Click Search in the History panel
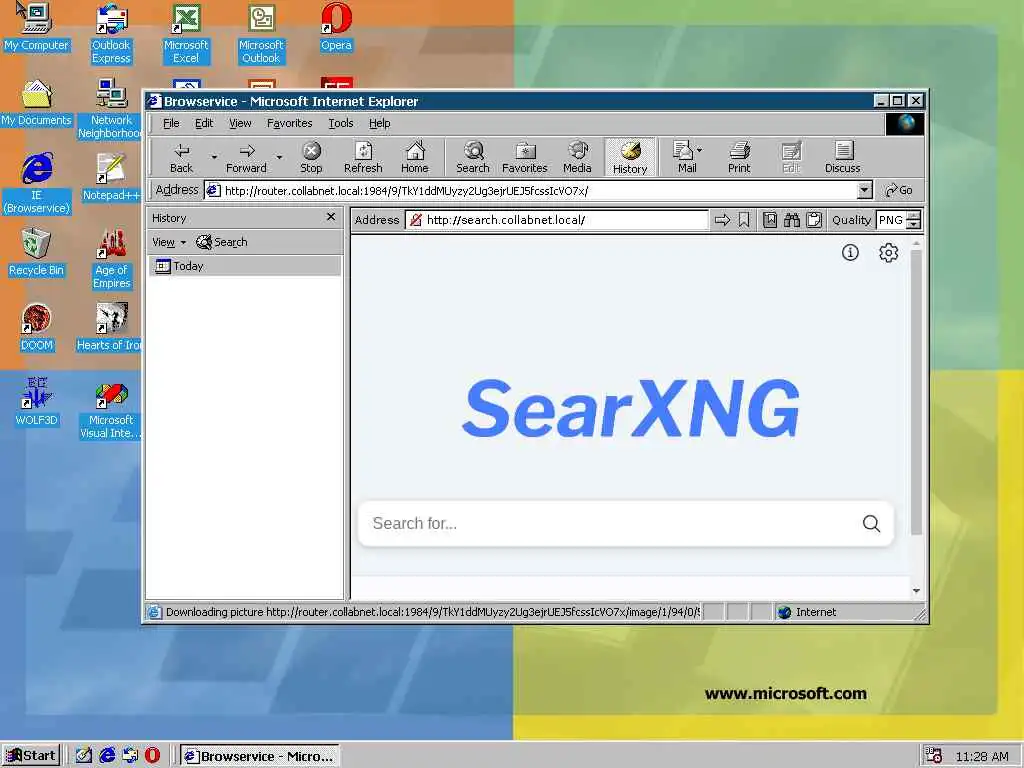1024x768 pixels. pyautogui.click(x=222, y=242)
